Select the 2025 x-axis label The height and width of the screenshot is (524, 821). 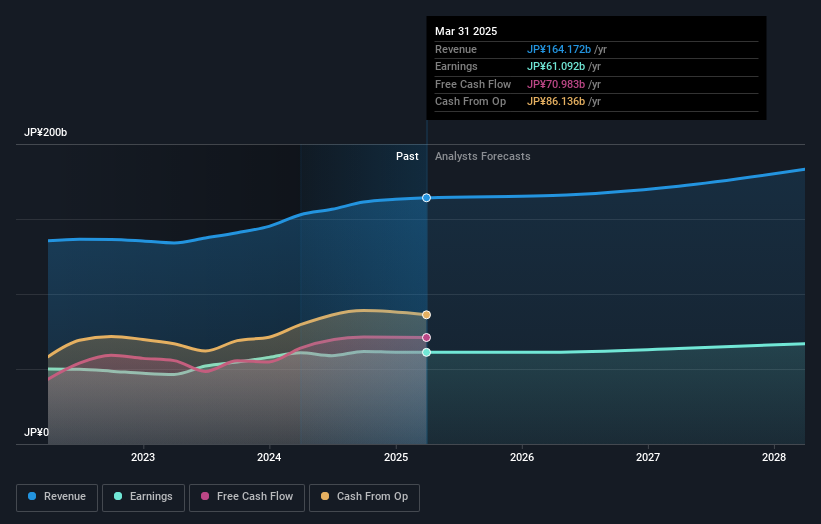[x=396, y=457]
